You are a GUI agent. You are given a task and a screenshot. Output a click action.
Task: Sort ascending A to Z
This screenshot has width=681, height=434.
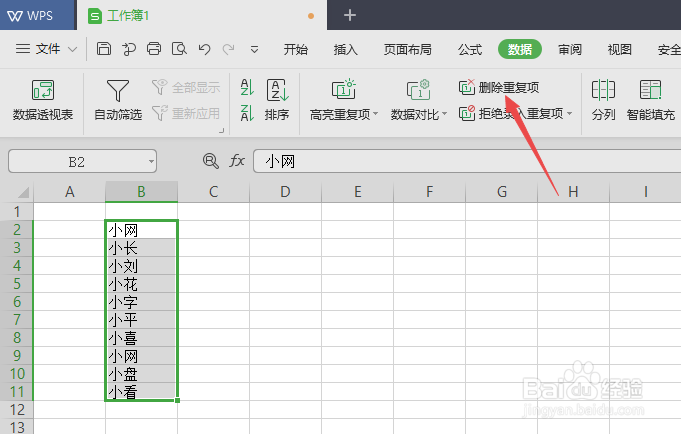pos(247,87)
